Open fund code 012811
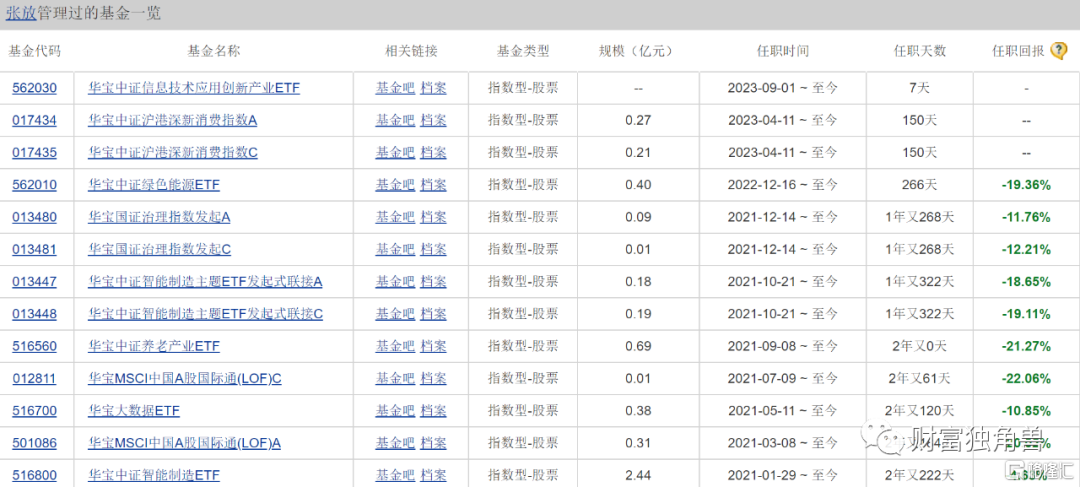 click(34, 378)
